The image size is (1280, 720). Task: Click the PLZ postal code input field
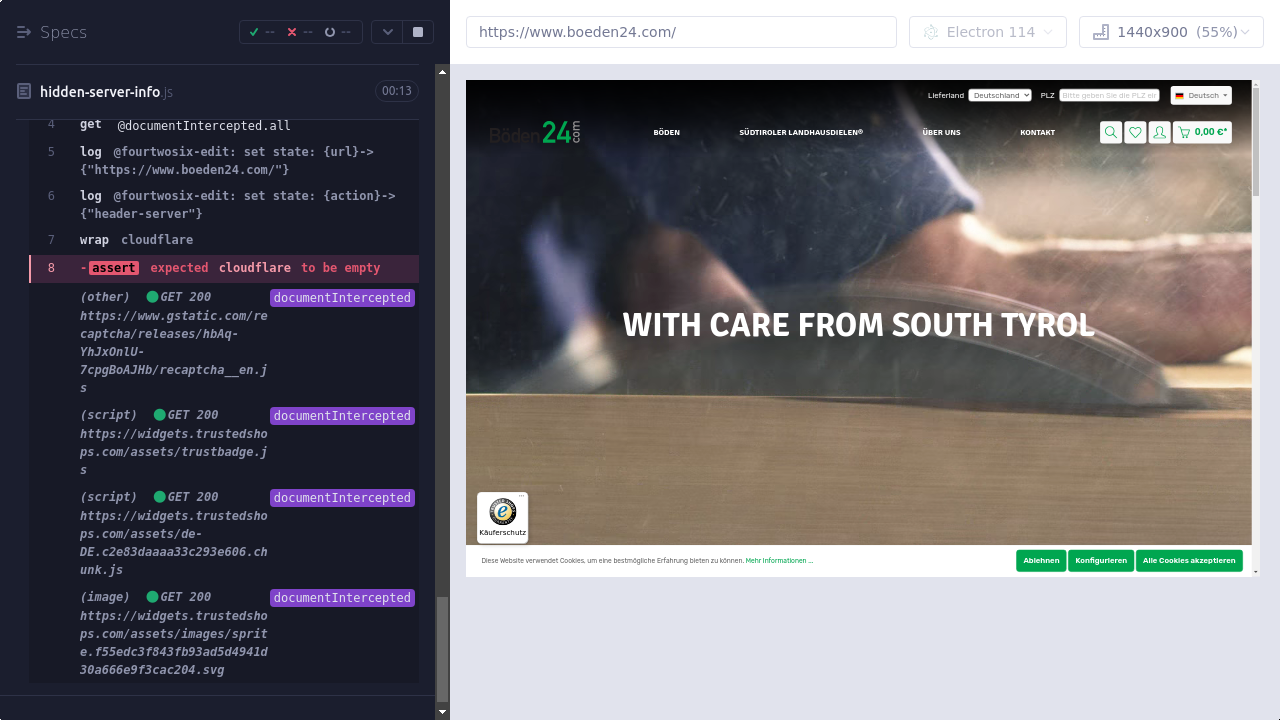point(1109,95)
